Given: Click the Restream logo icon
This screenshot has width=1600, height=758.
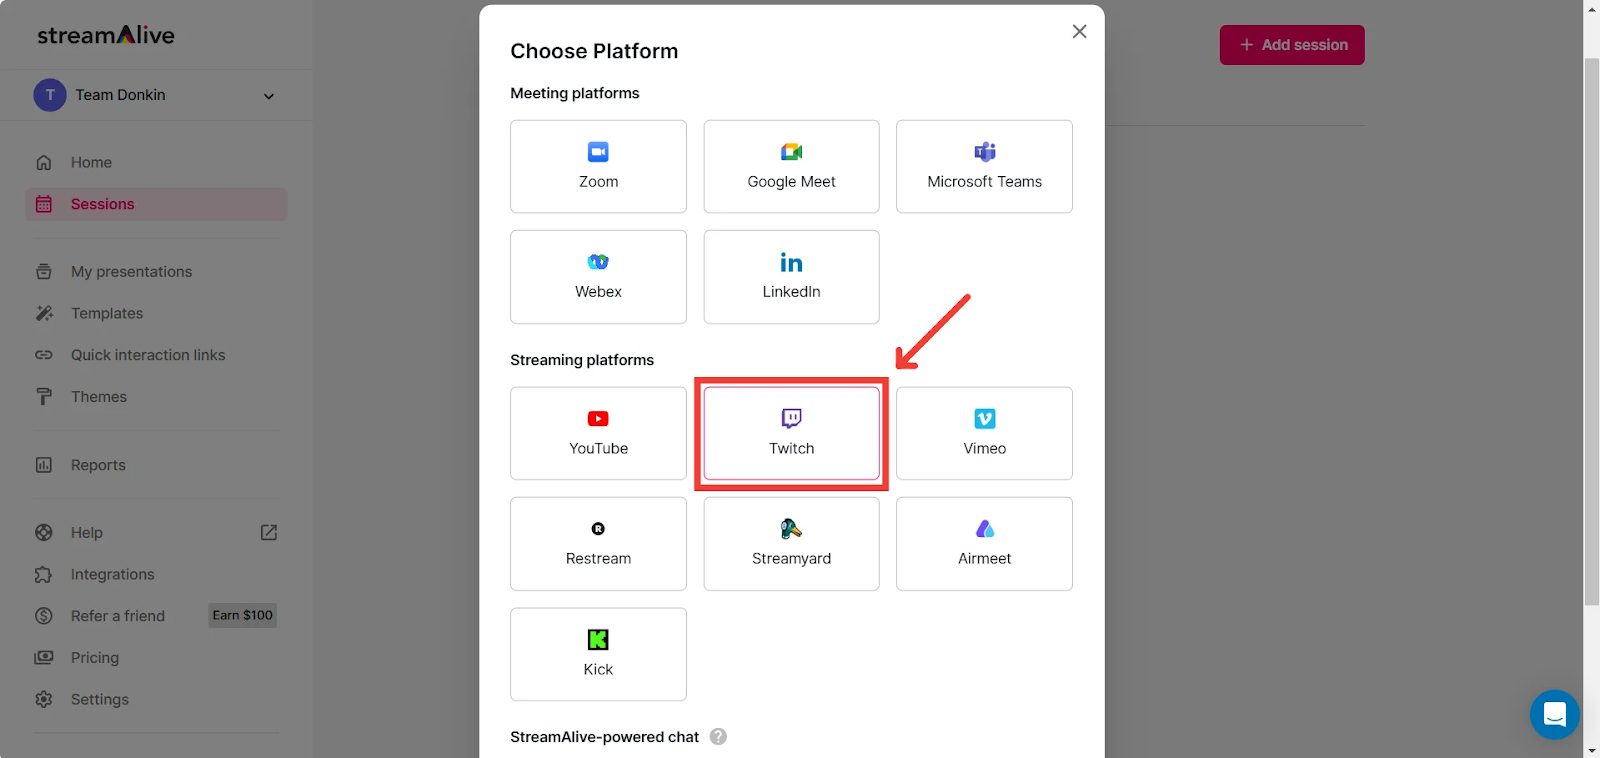Looking at the screenshot, I should 598,529.
